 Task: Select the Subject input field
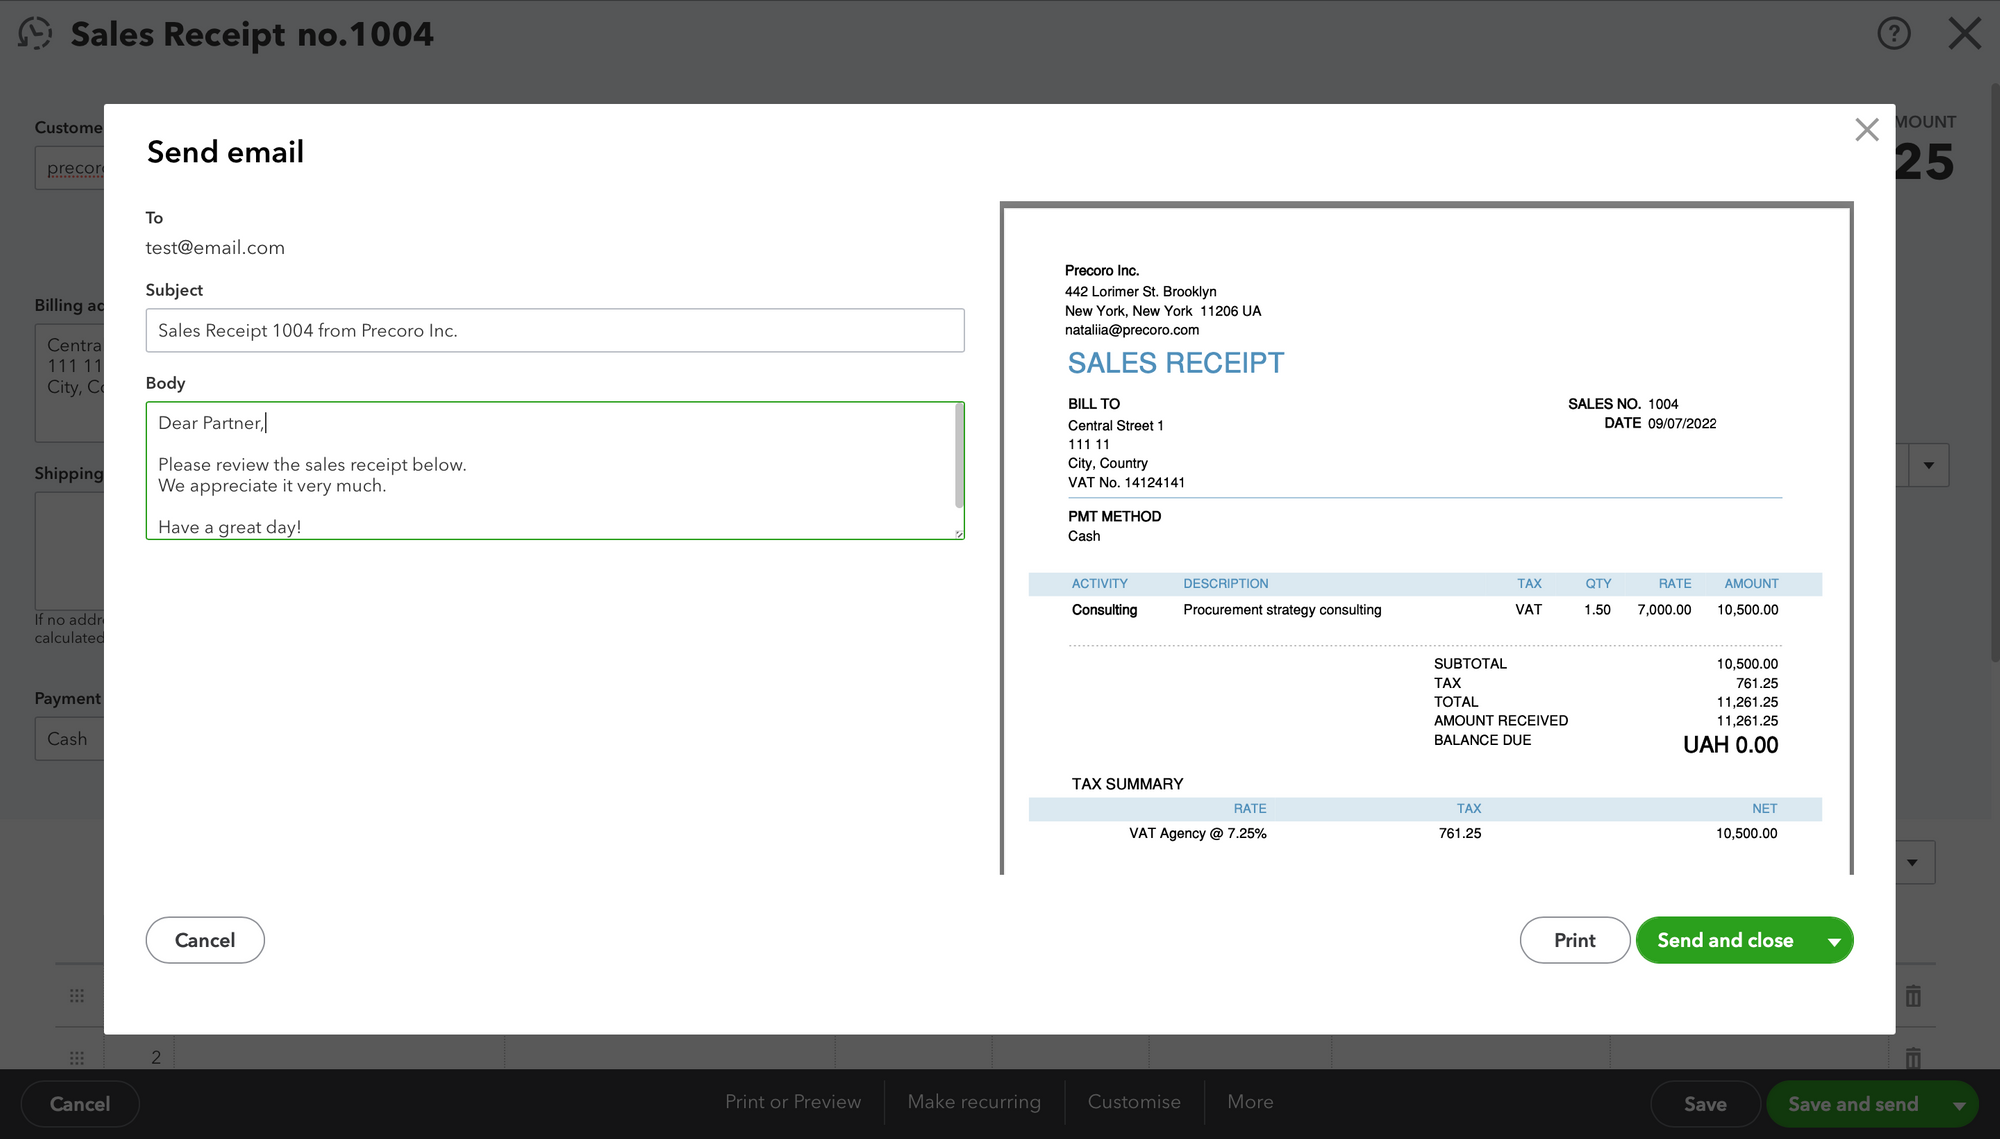pos(555,331)
